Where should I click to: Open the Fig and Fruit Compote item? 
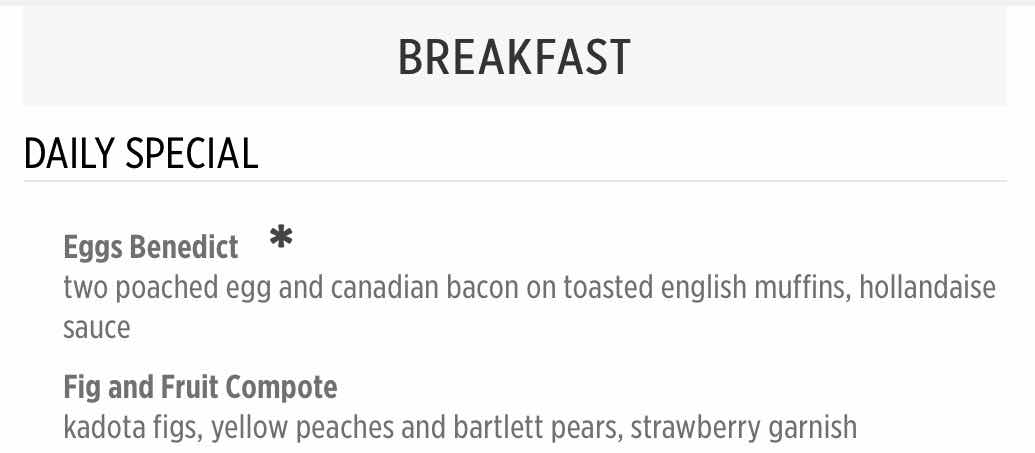click(200, 388)
